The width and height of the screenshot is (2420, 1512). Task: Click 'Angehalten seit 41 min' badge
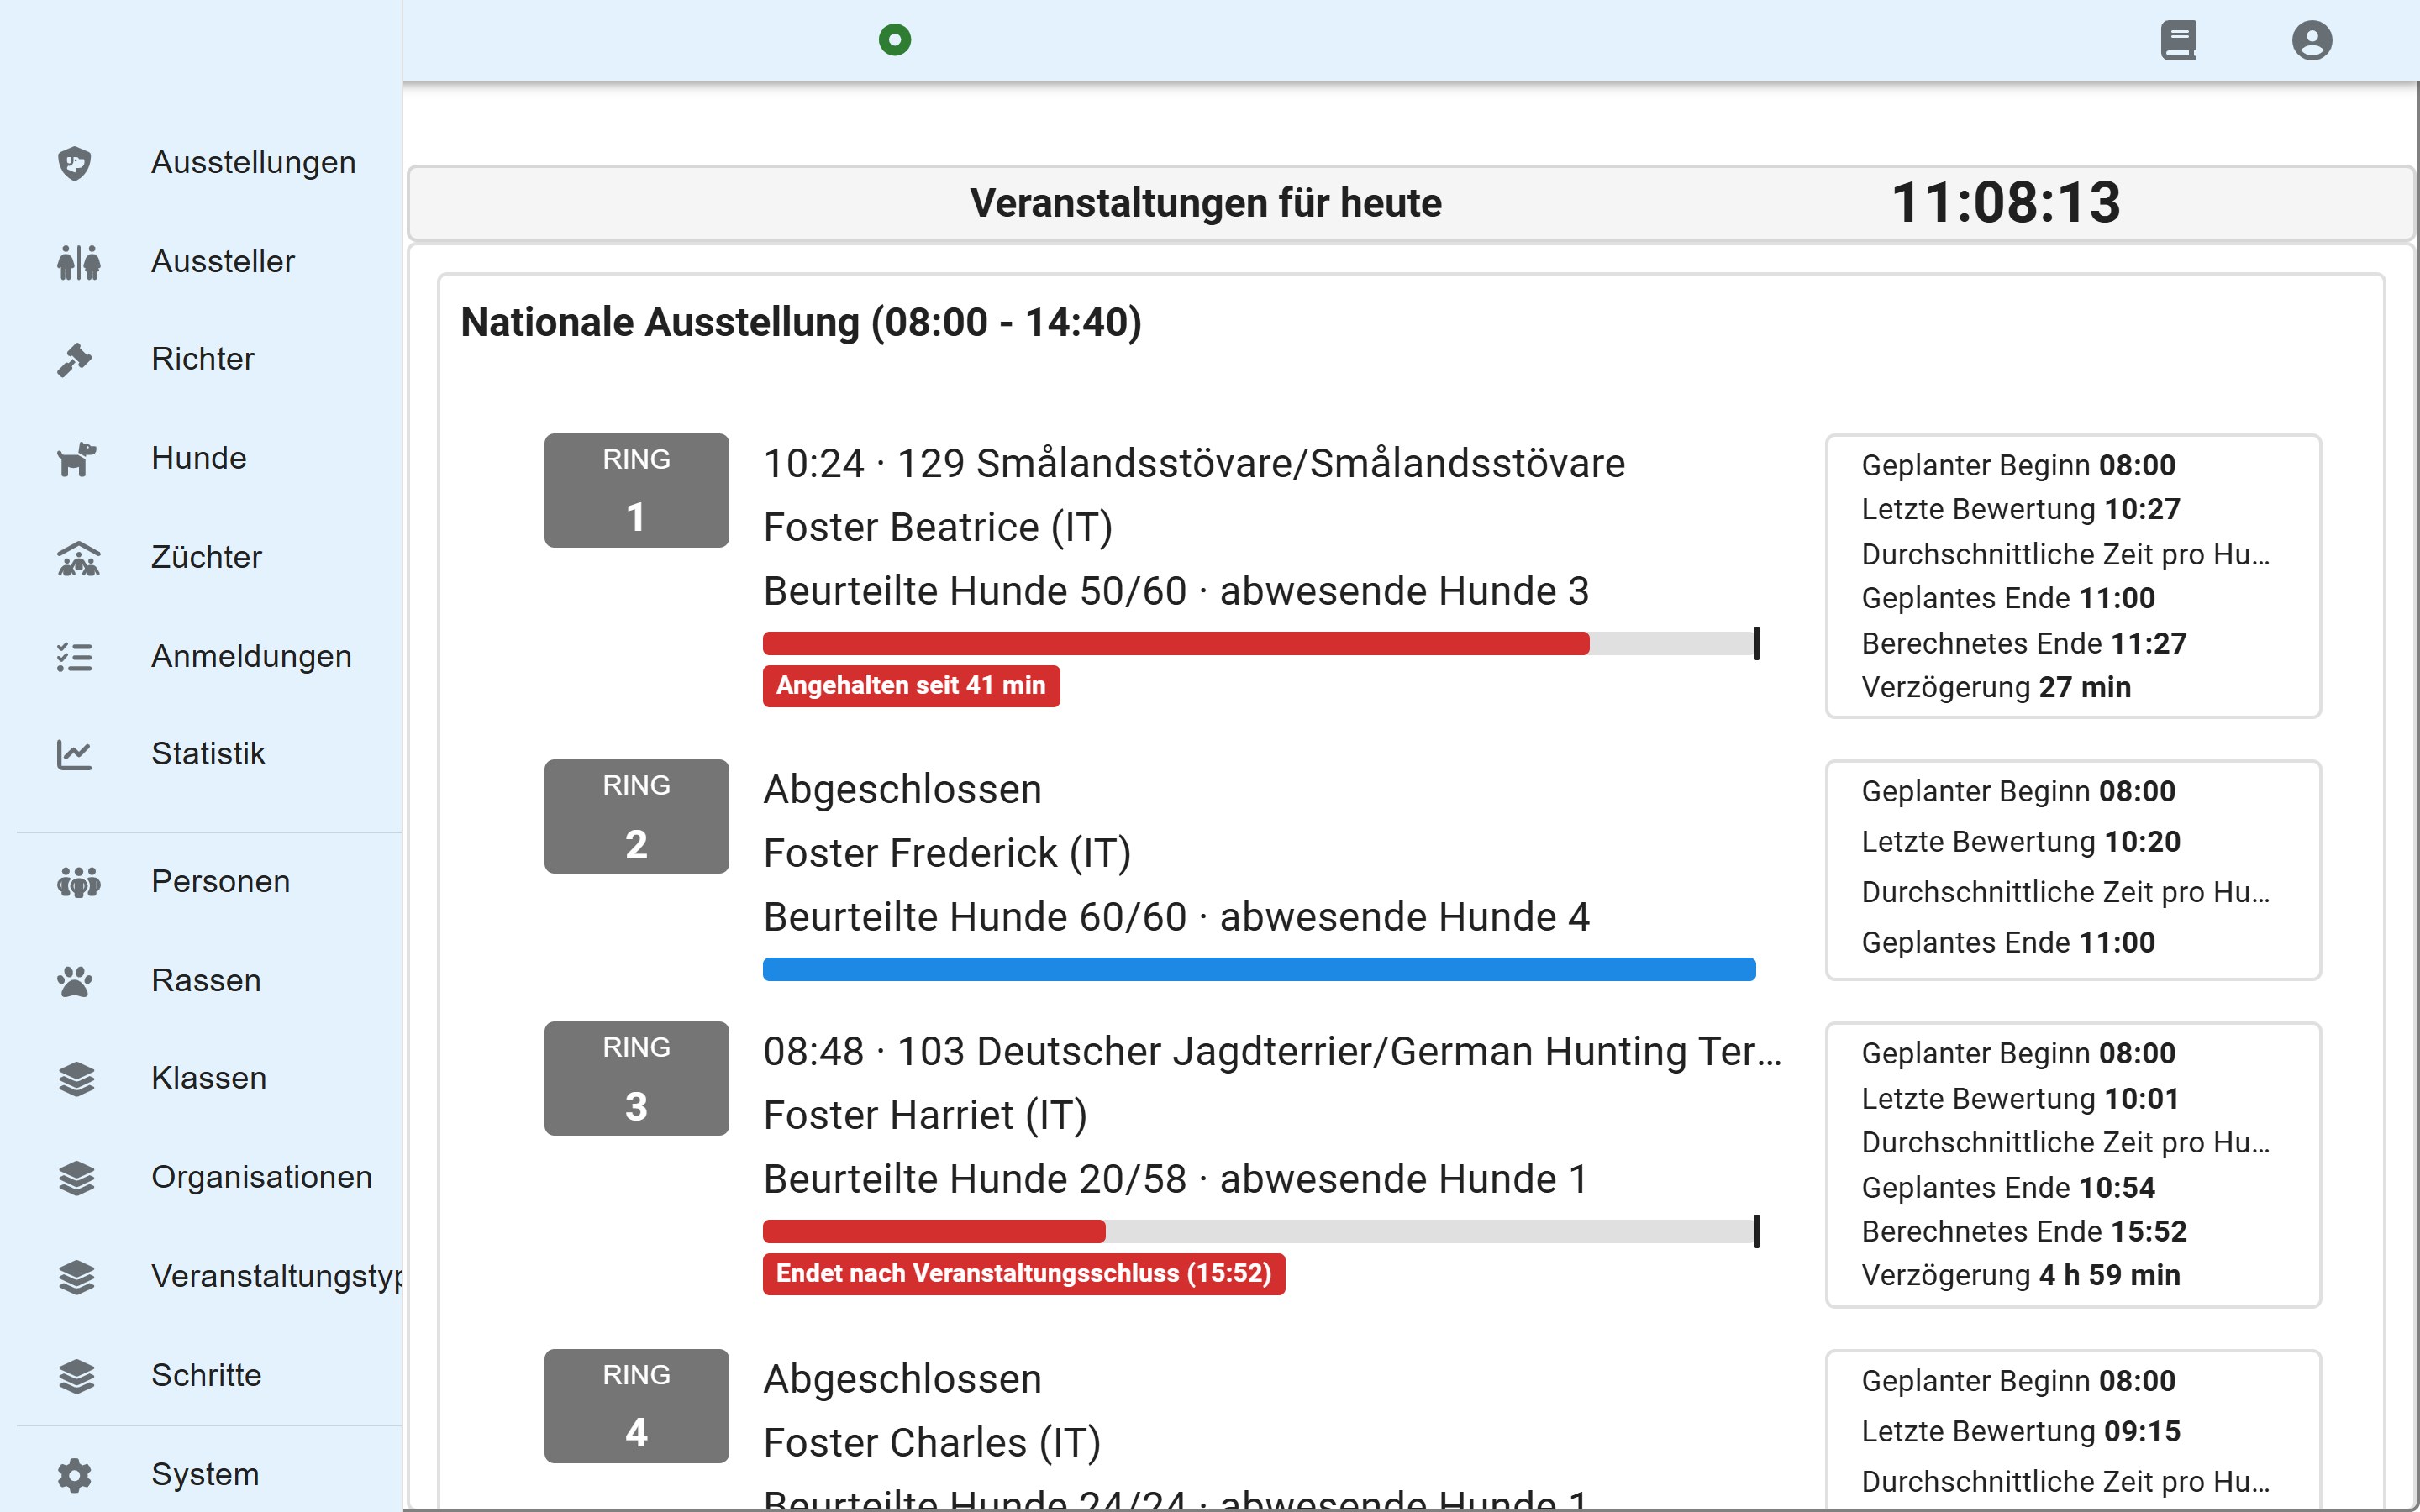point(911,686)
